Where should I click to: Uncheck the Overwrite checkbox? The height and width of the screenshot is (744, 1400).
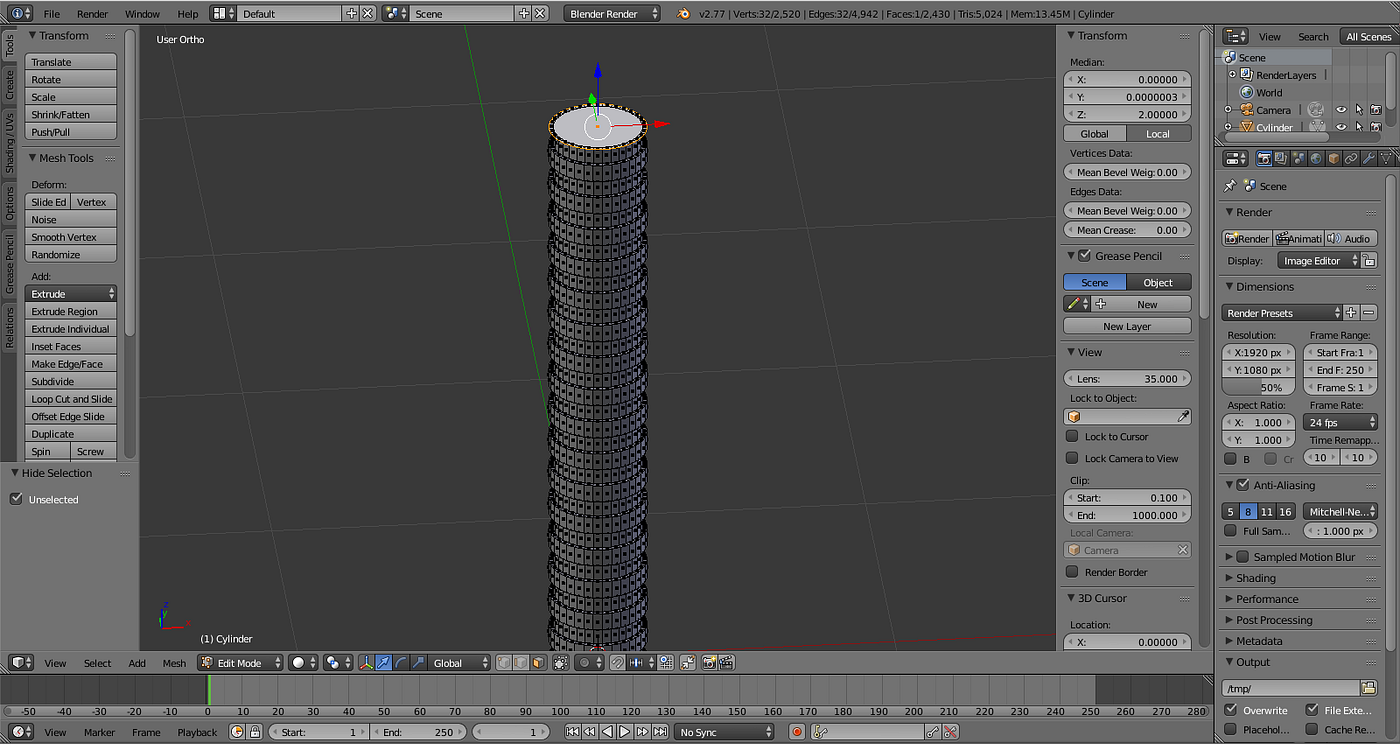pyautogui.click(x=1231, y=710)
